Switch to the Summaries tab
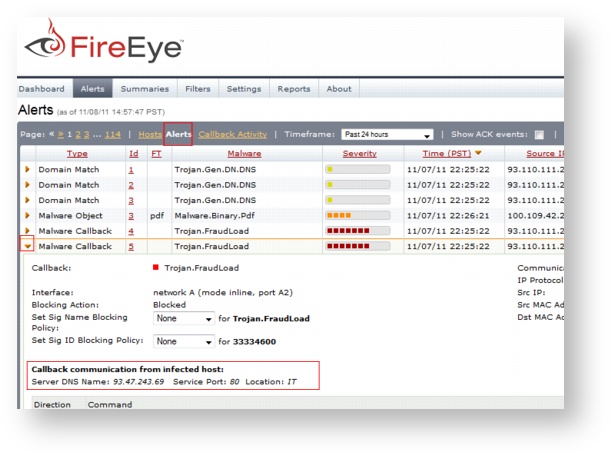 tap(145, 89)
